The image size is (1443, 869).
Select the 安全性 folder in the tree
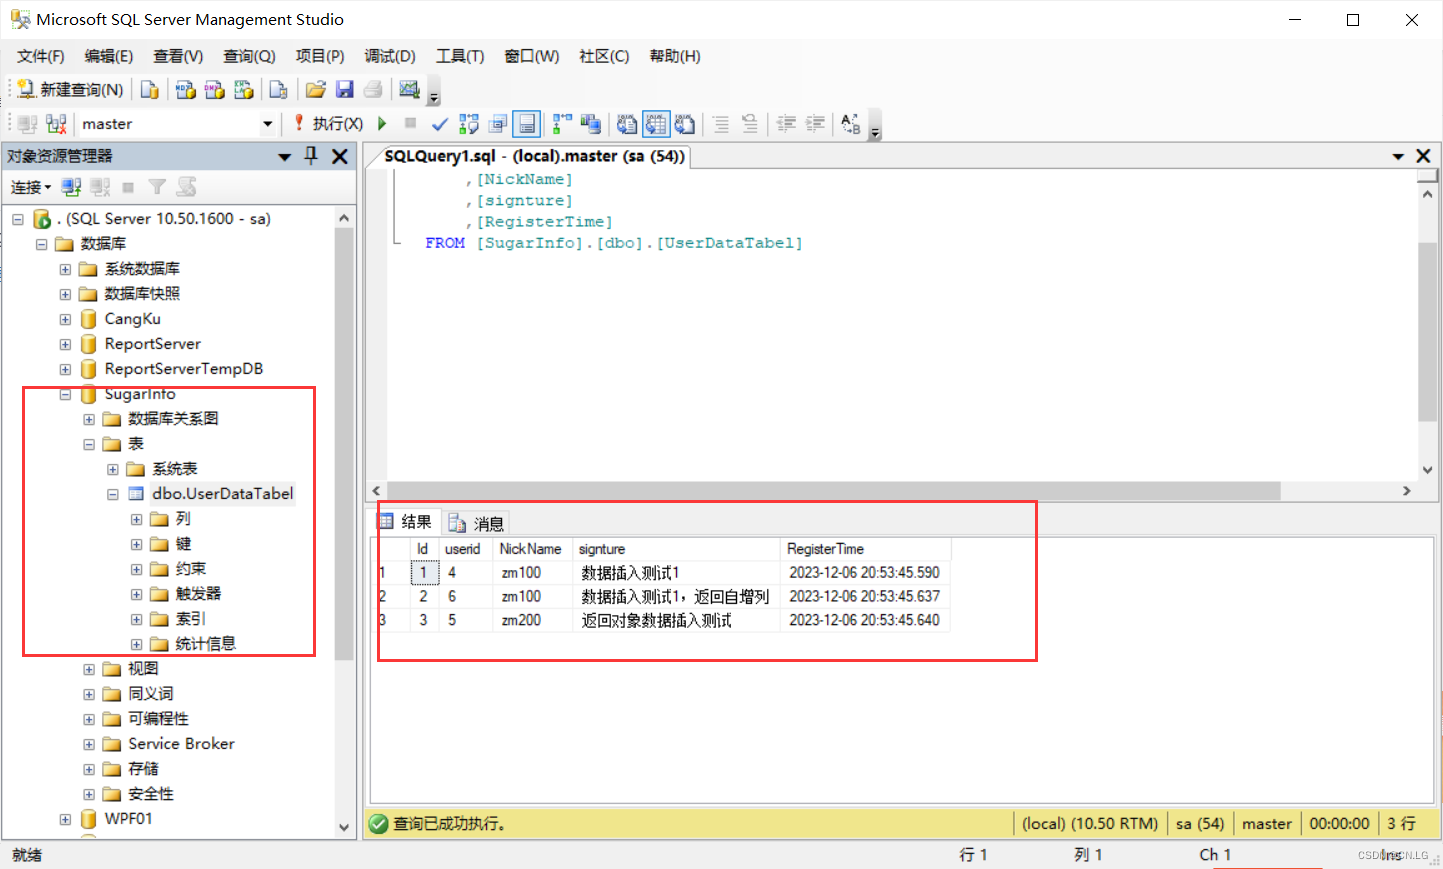(151, 794)
